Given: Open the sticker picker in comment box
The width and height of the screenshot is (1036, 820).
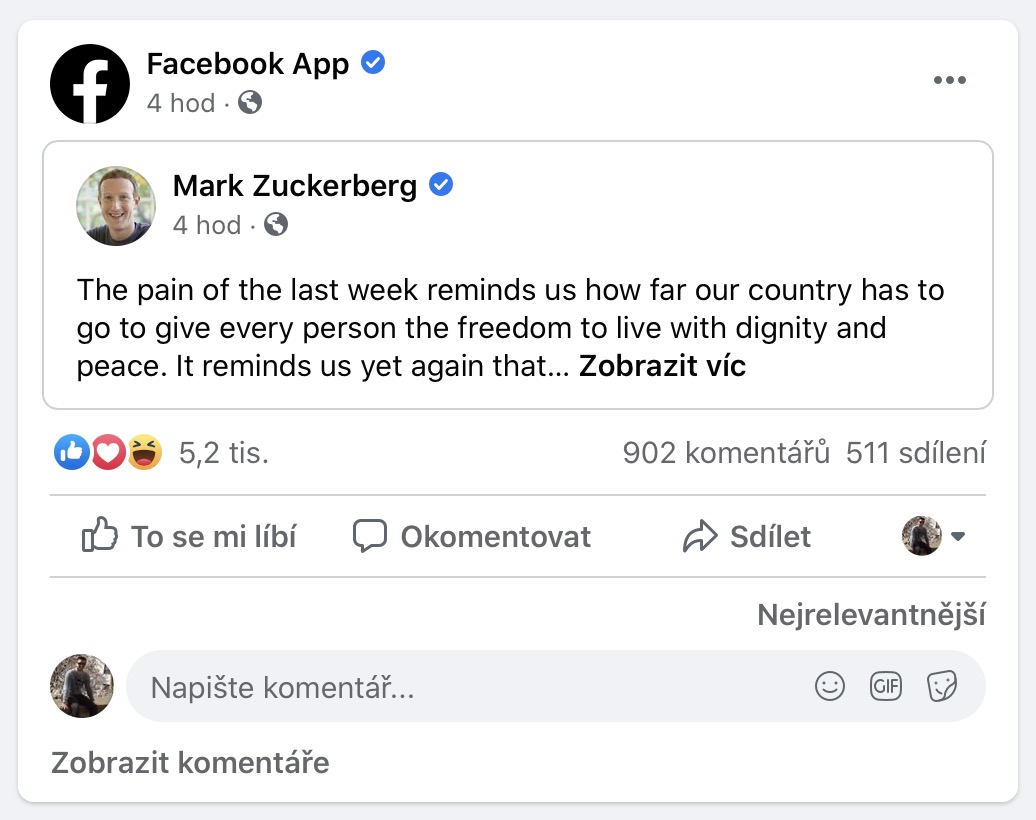Looking at the screenshot, I should (942, 686).
